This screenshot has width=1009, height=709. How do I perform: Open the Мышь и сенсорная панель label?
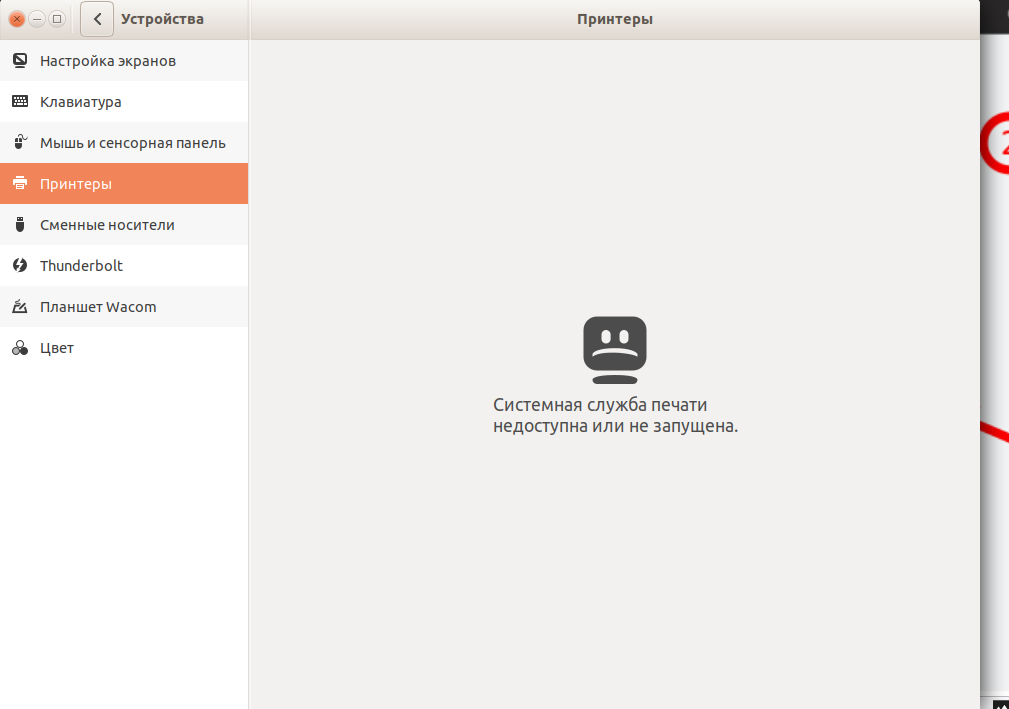coord(133,143)
